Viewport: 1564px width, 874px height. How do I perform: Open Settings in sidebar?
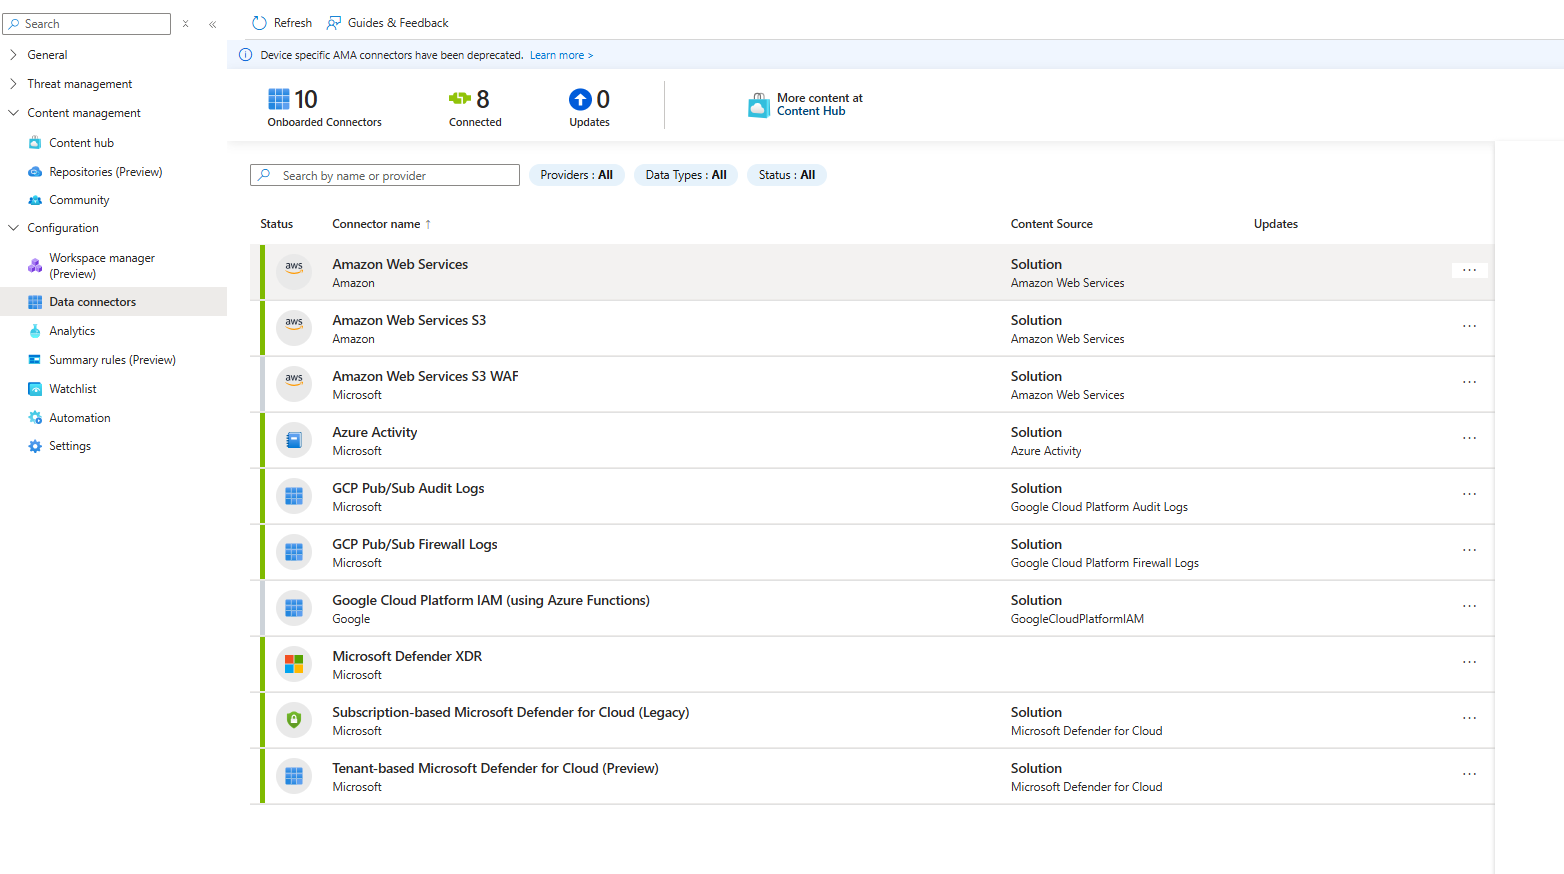click(x=70, y=446)
